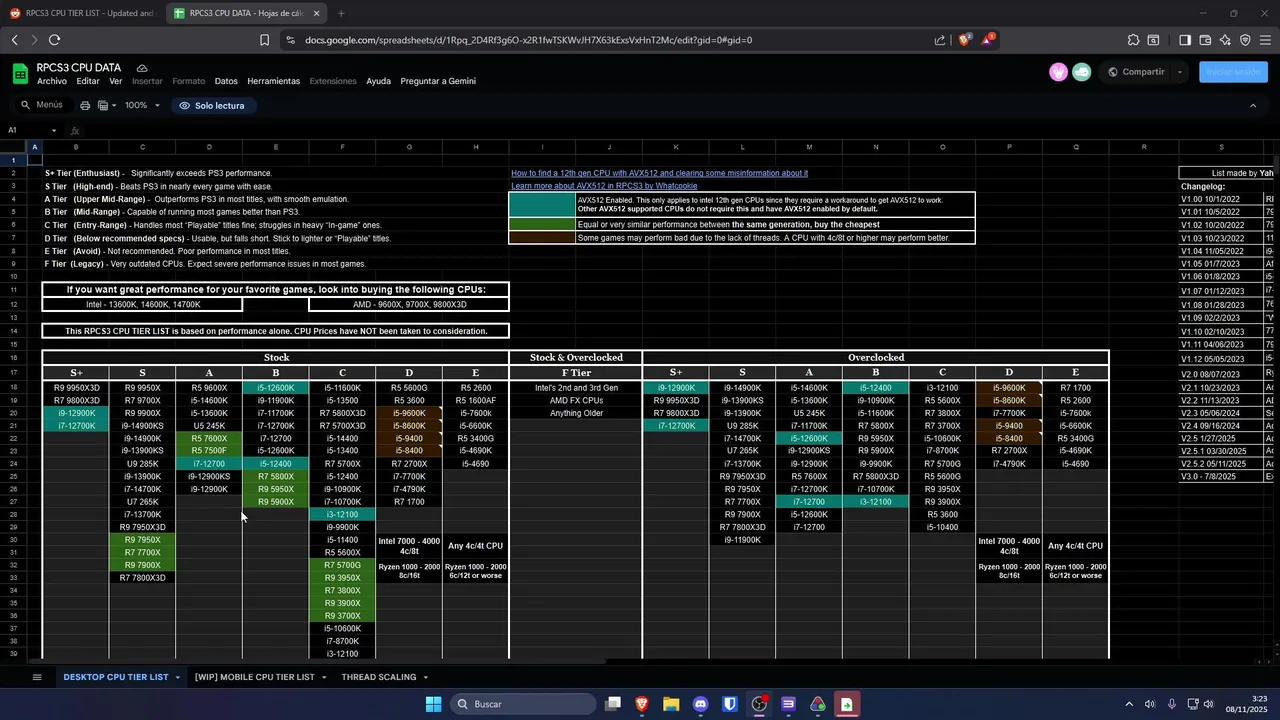This screenshot has height=720, width=1280.
Task: Open the Brave Rewards triangle icon
Action: click(988, 40)
